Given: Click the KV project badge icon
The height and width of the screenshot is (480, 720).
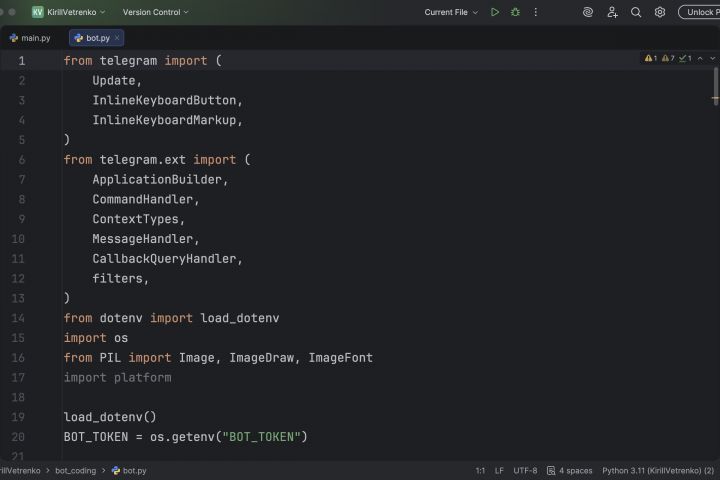Looking at the screenshot, I should coord(38,12).
